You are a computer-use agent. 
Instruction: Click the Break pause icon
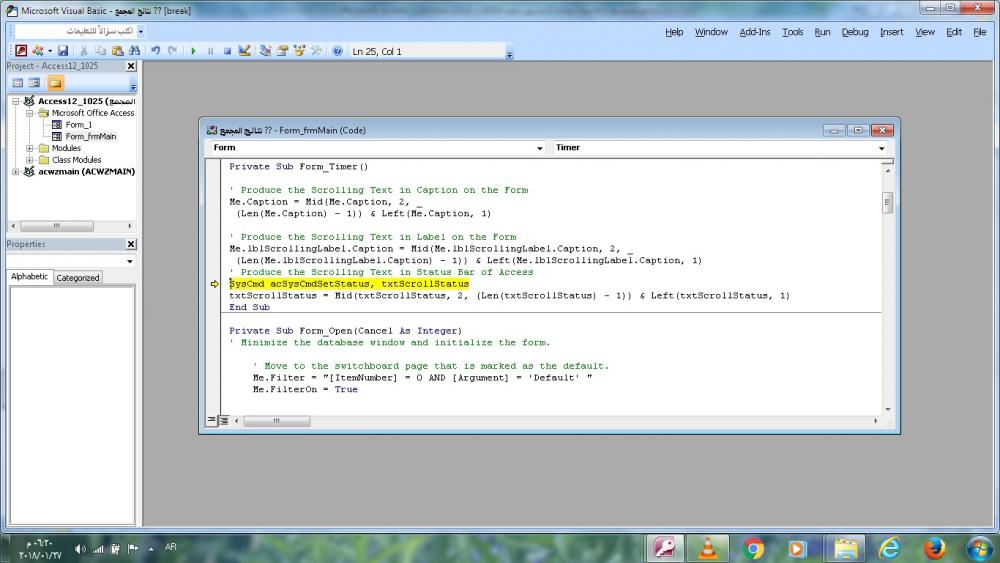click(210, 51)
